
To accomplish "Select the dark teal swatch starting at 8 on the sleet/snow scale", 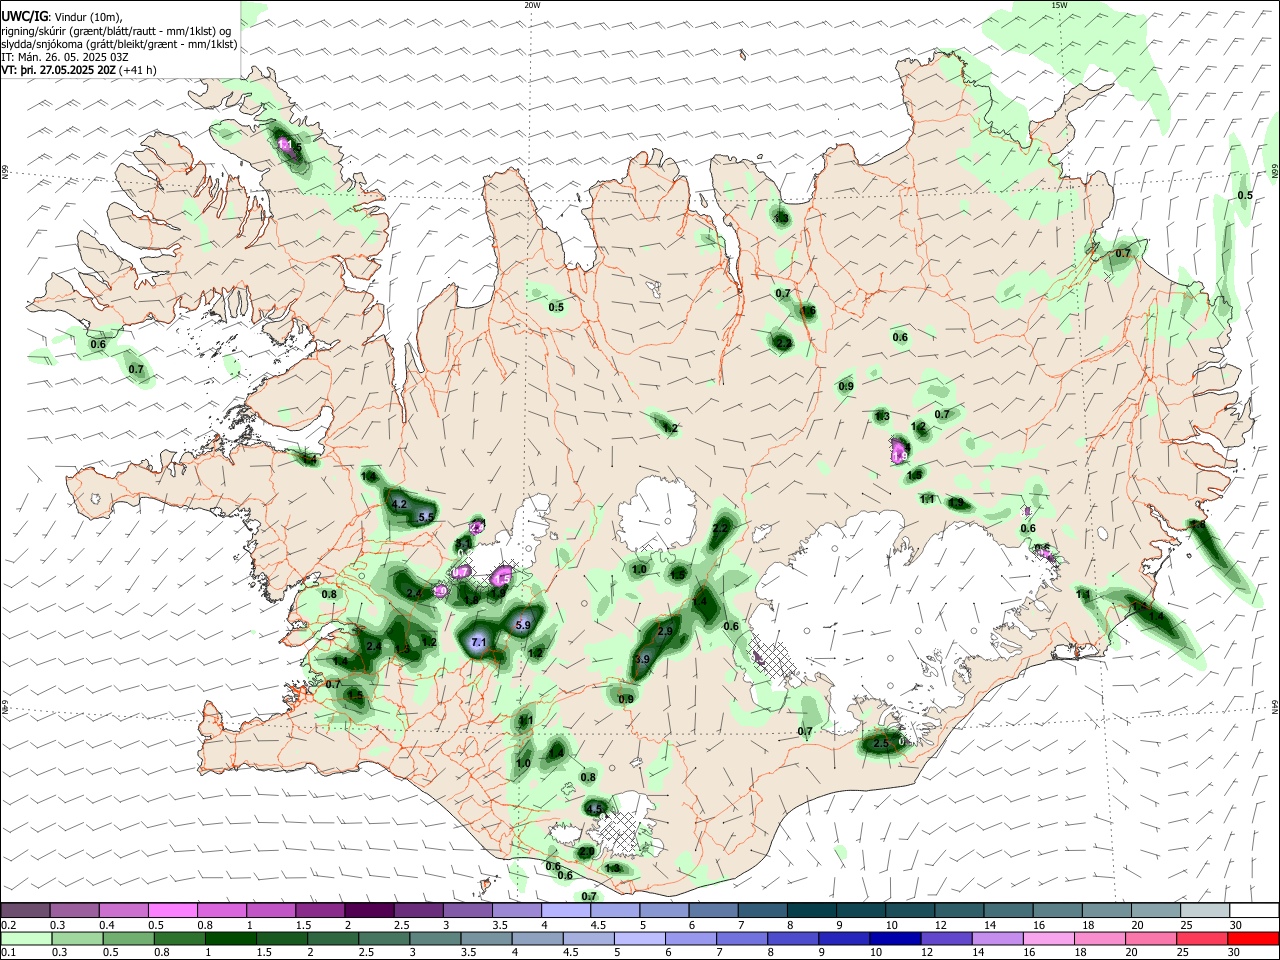I will coord(812,911).
